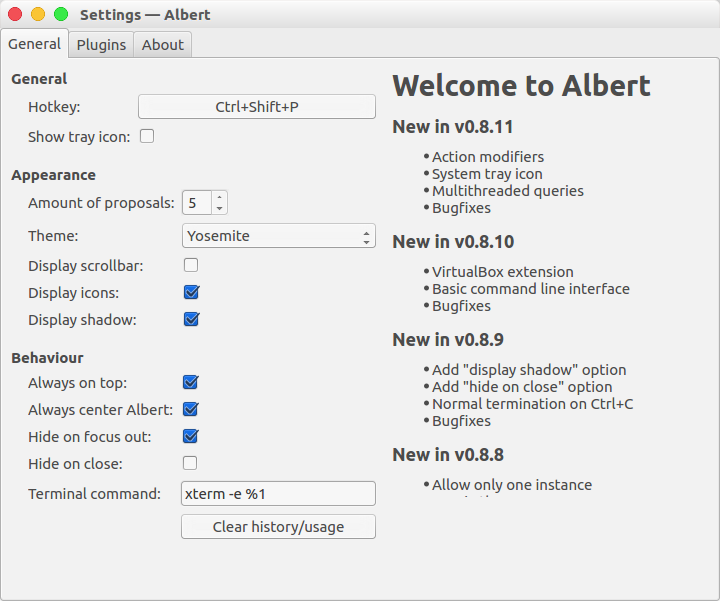Screen dimensions: 720x601
Task: Disable the Always on top checkbox
Action: click(190, 382)
